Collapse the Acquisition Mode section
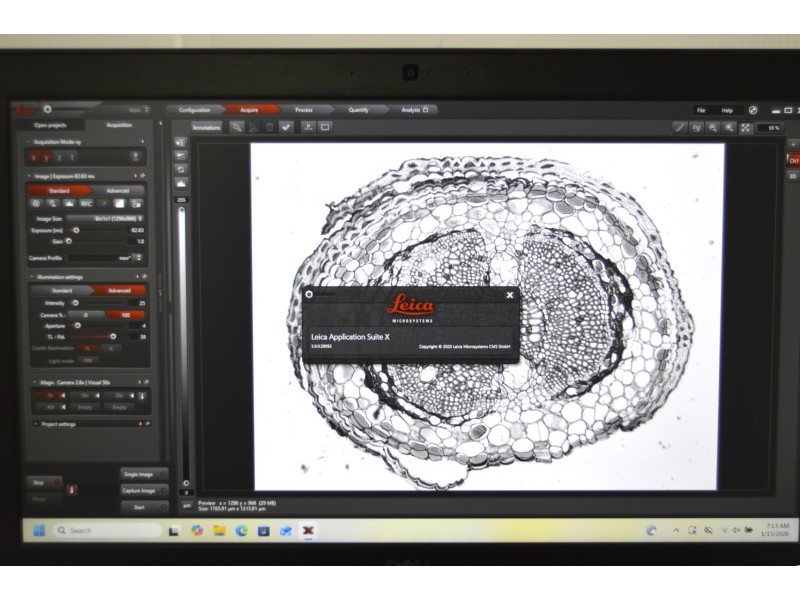The width and height of the screenshot is (800, 600). (x=28, y=142)
